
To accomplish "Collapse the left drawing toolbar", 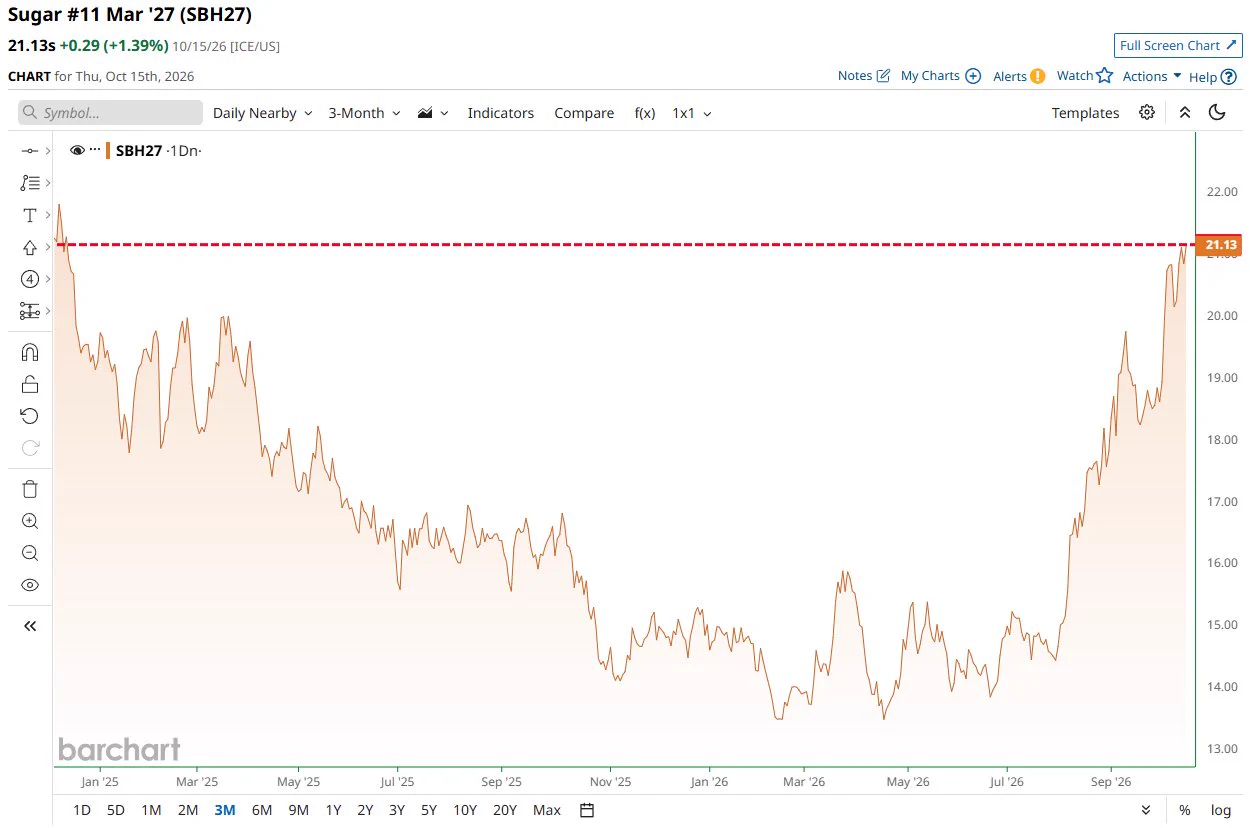I will [x=30, y=626].
